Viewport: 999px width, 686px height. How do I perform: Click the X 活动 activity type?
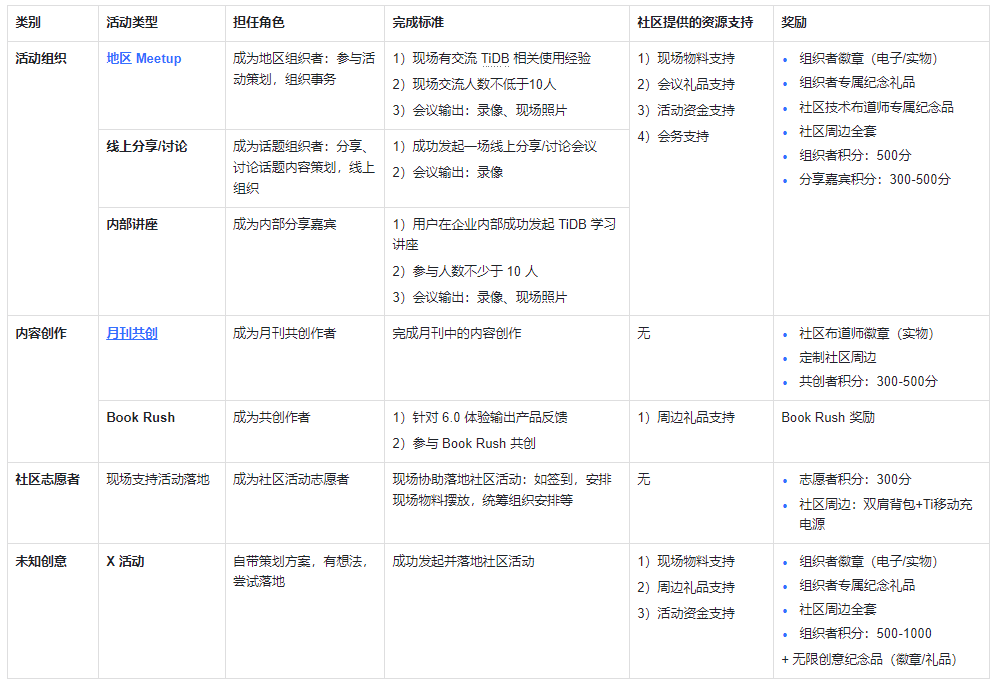pyautogui.click(x=125, y=561)
